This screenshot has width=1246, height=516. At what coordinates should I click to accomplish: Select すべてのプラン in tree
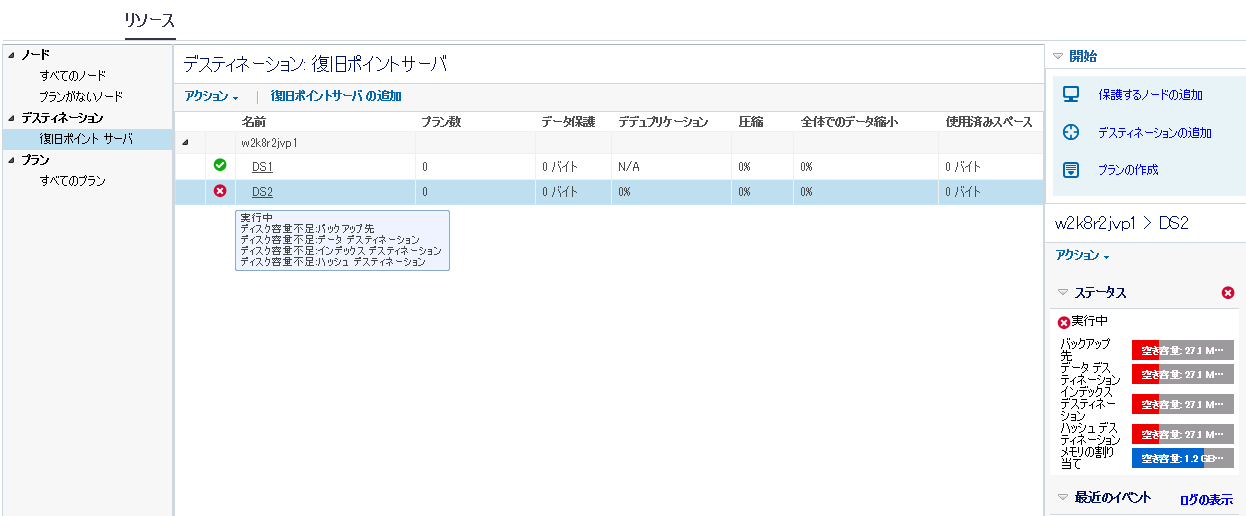click(x=72, y=181)
